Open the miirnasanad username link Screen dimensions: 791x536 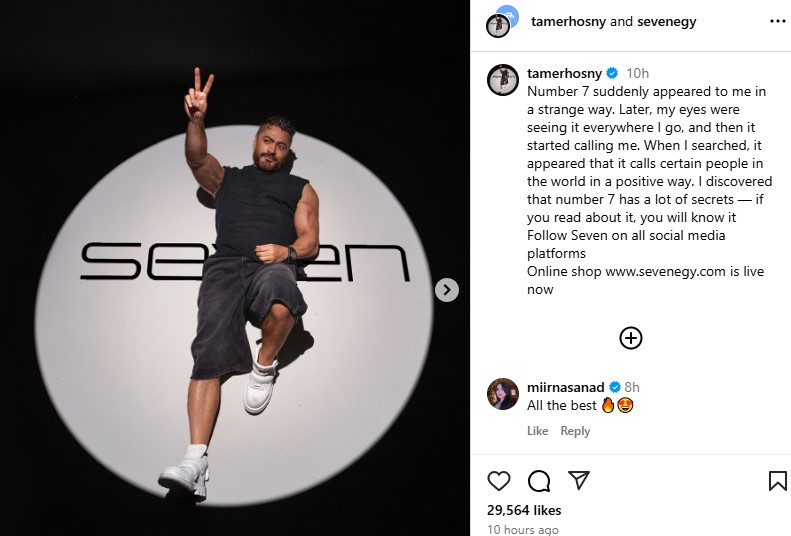click(565, 387)
